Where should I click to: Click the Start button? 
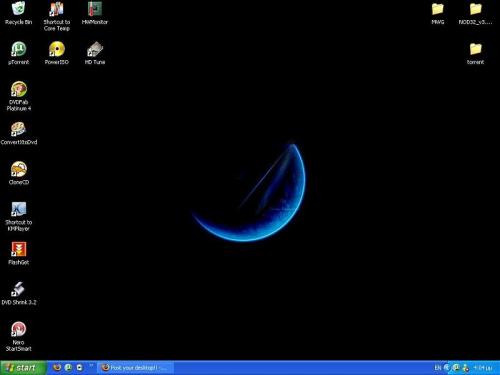[23, 368]
